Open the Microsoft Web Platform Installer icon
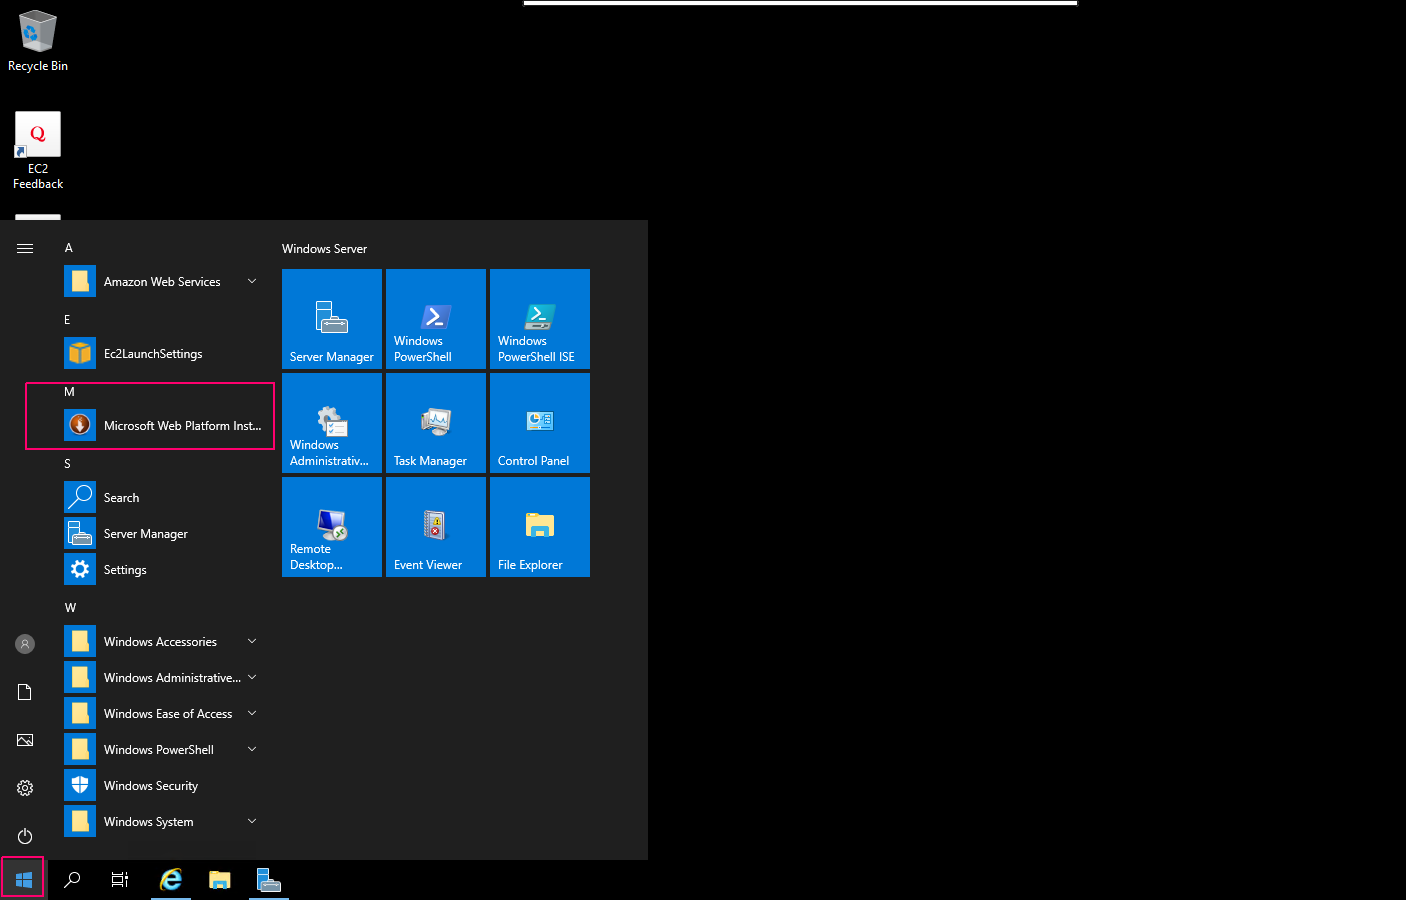The image size is (1406, 900). (x=80, y=426)
